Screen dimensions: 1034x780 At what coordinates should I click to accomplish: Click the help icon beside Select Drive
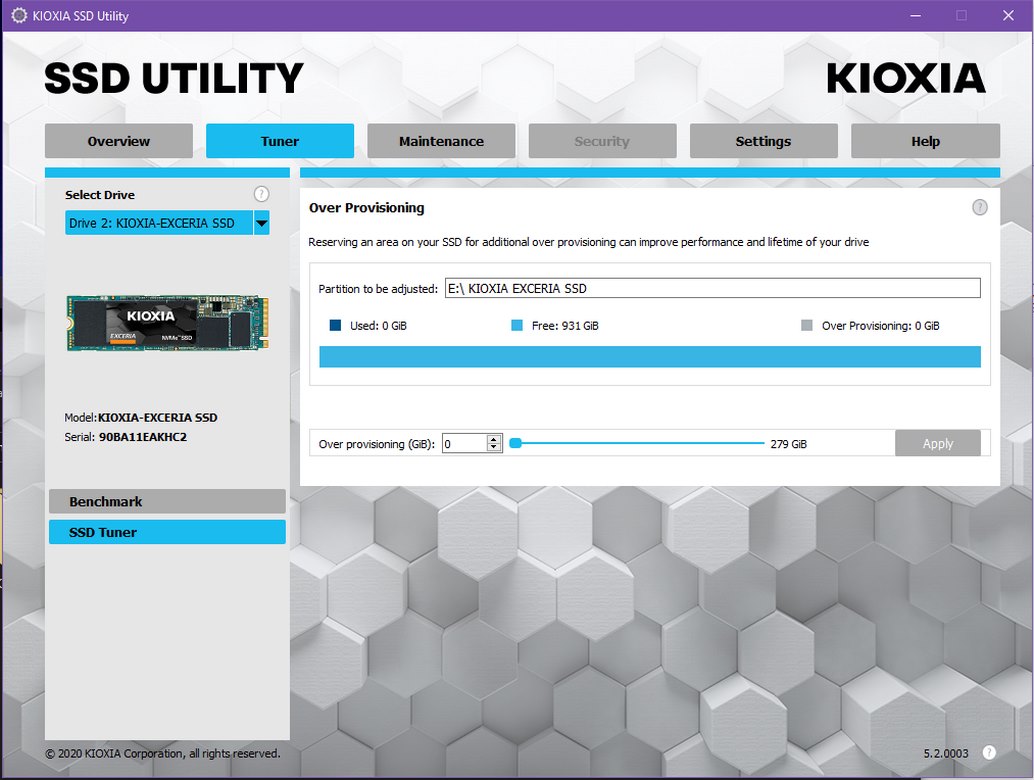click(x=261, y=194)
